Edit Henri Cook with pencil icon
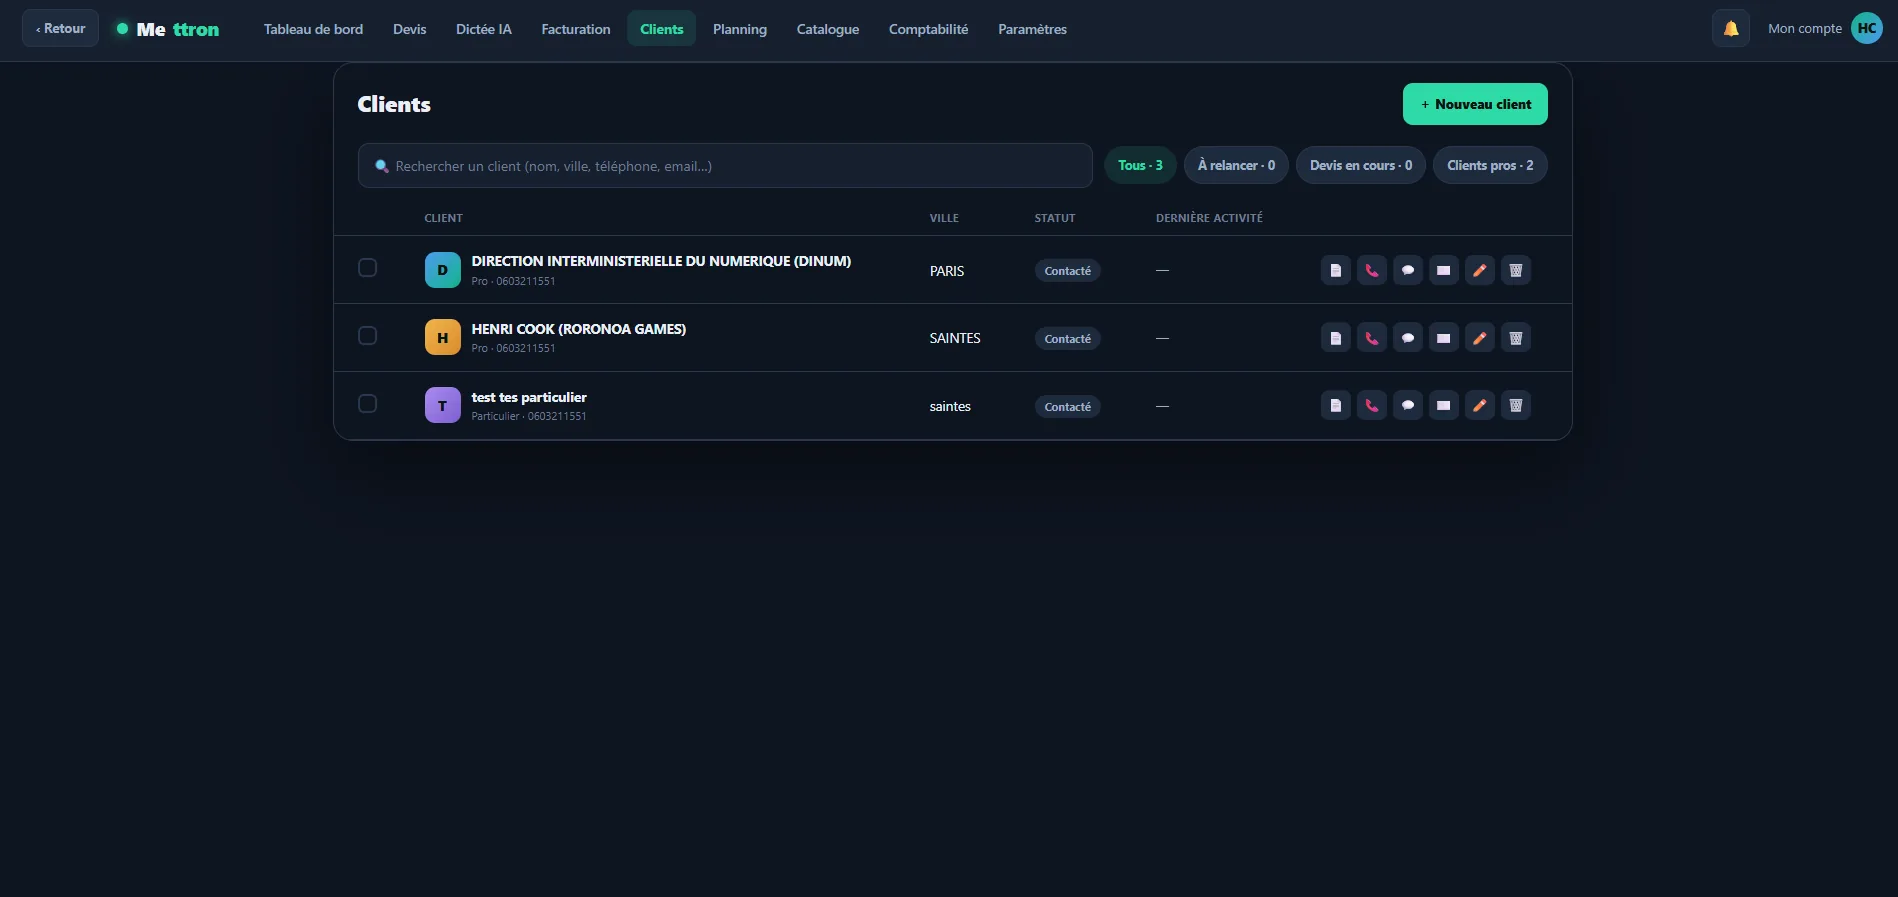 1479,338
